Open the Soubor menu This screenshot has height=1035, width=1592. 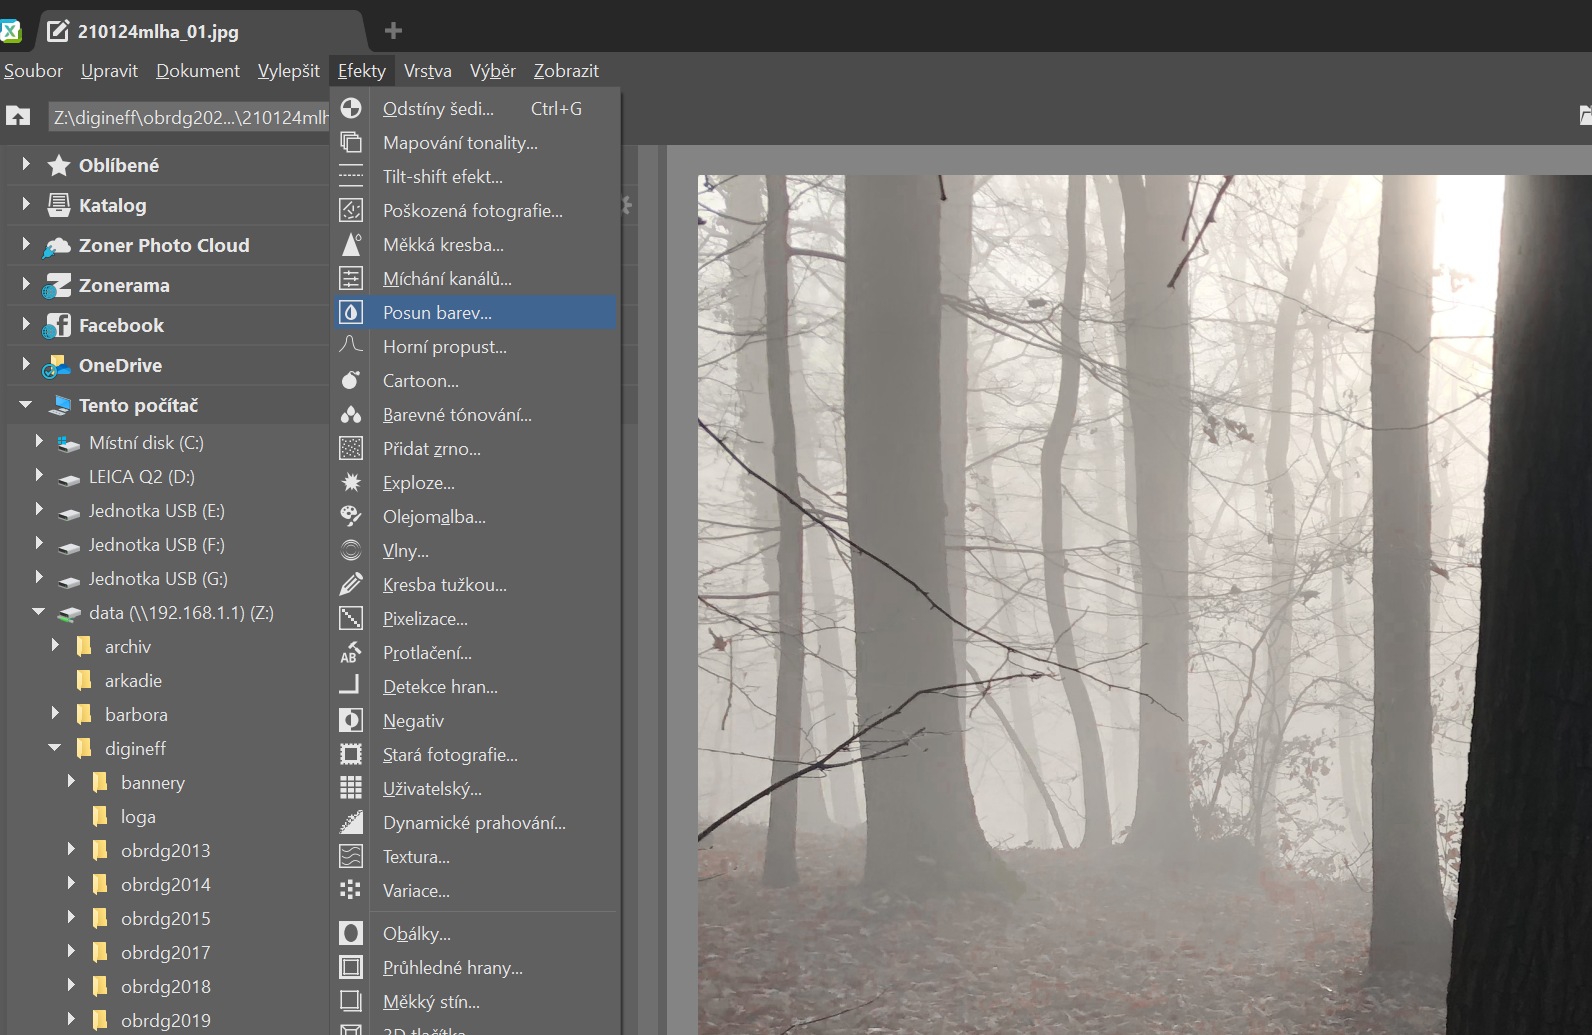[33, 71]
